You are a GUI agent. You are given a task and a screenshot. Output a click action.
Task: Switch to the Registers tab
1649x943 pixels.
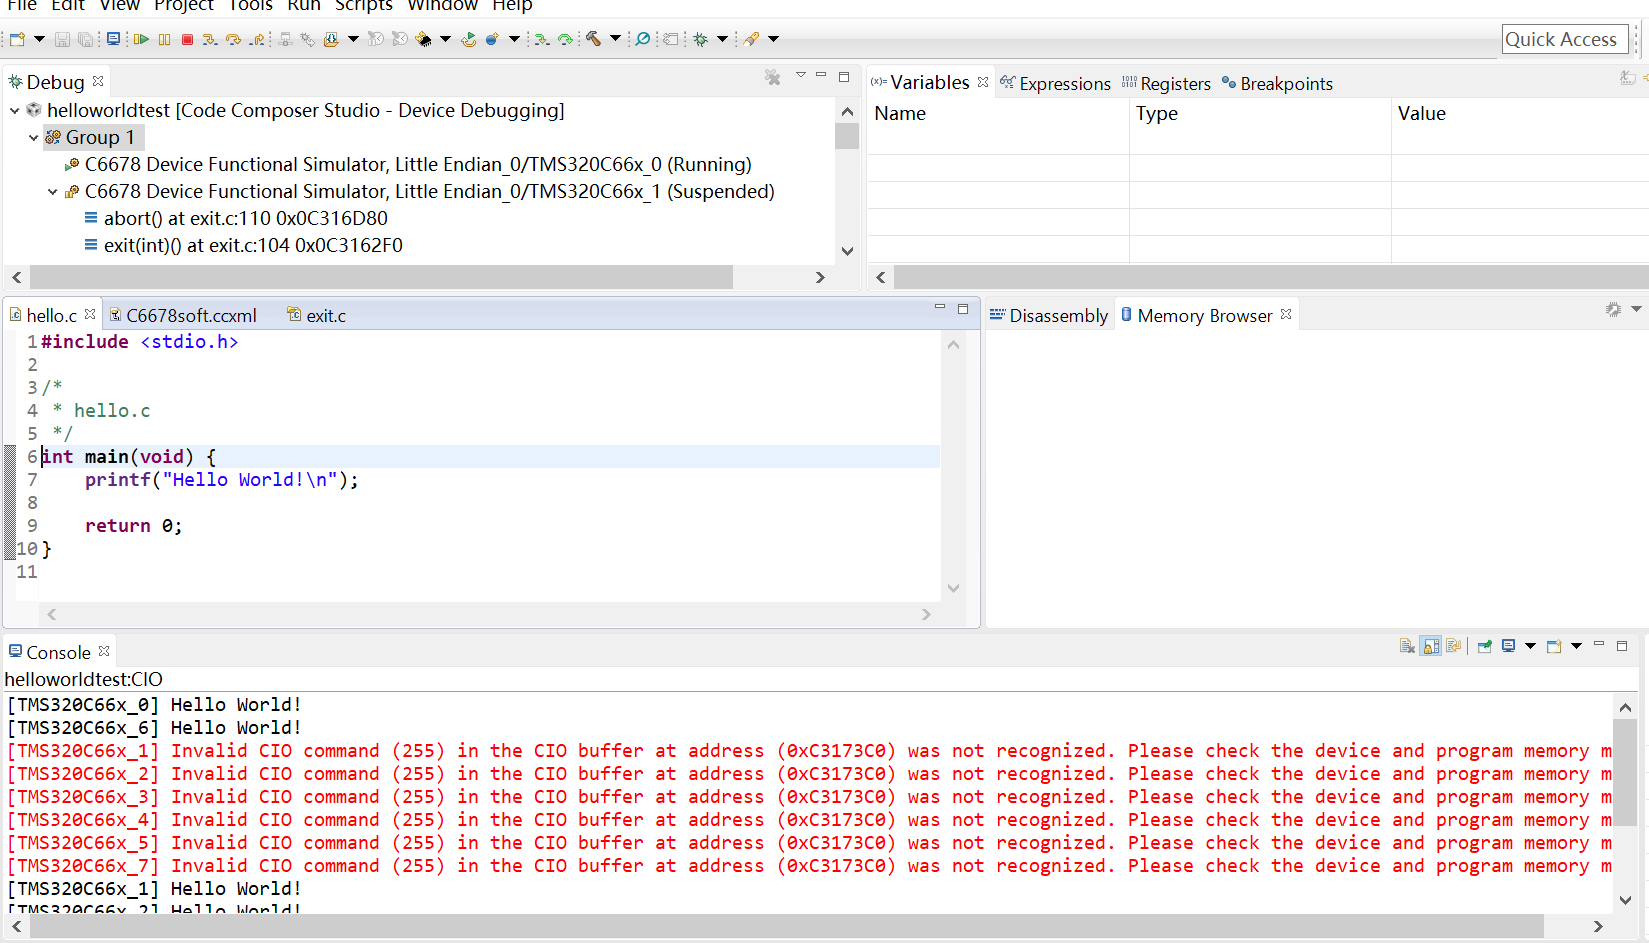tap(1166, 83)
